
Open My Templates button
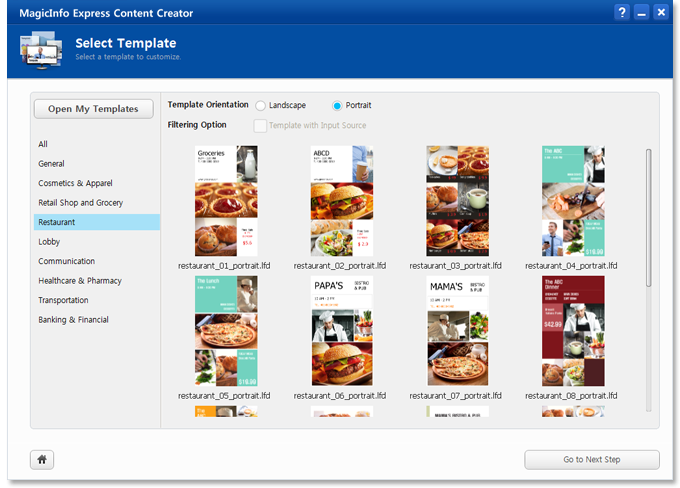click(x=94, y=109)
